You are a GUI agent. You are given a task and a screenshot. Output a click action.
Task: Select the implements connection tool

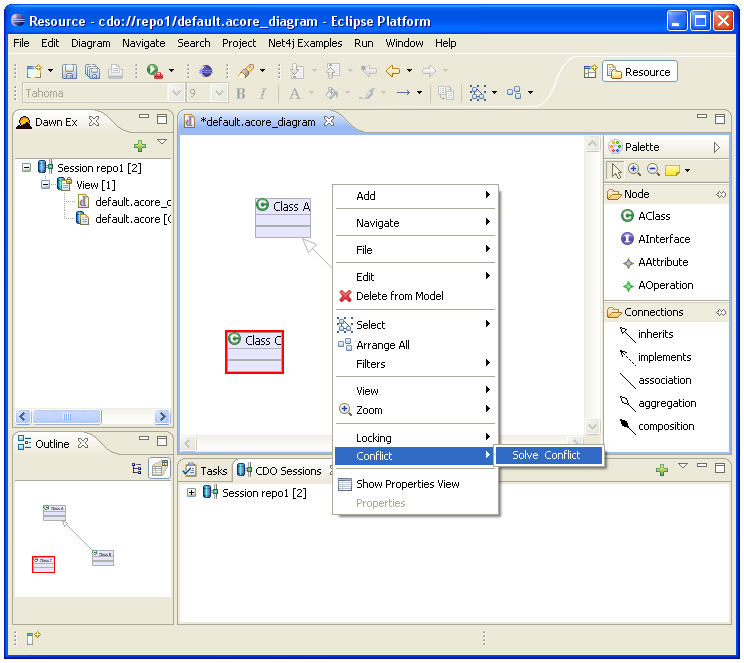coord(655,357)
